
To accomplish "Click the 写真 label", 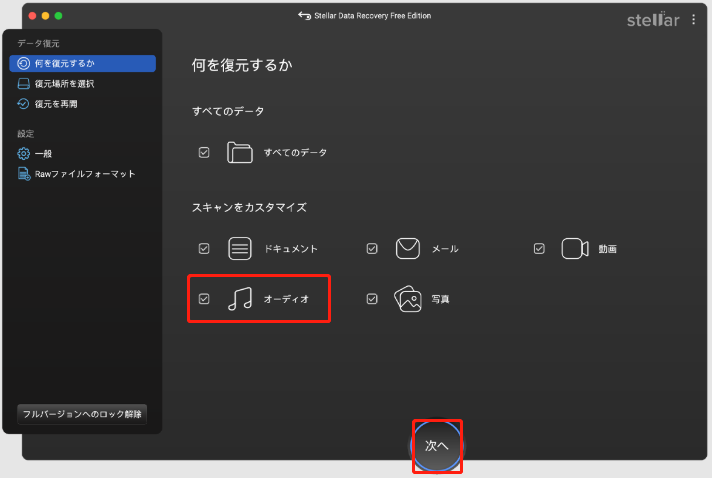I will point(440,299).
